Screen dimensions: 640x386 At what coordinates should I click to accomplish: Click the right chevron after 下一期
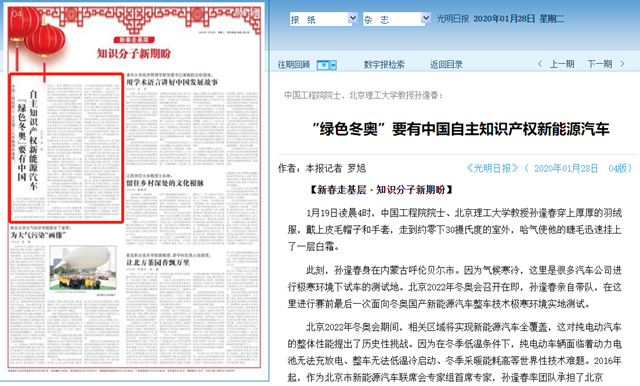click(x=622, y=64)
